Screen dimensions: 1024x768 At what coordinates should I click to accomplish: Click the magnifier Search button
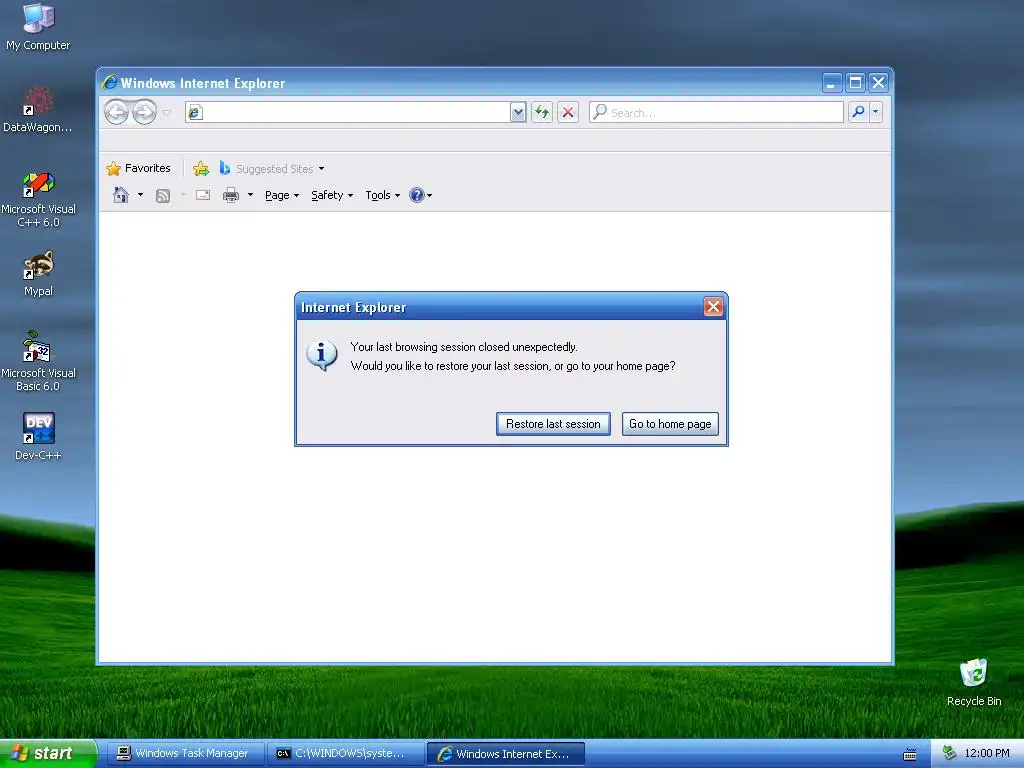click(858, 112)
